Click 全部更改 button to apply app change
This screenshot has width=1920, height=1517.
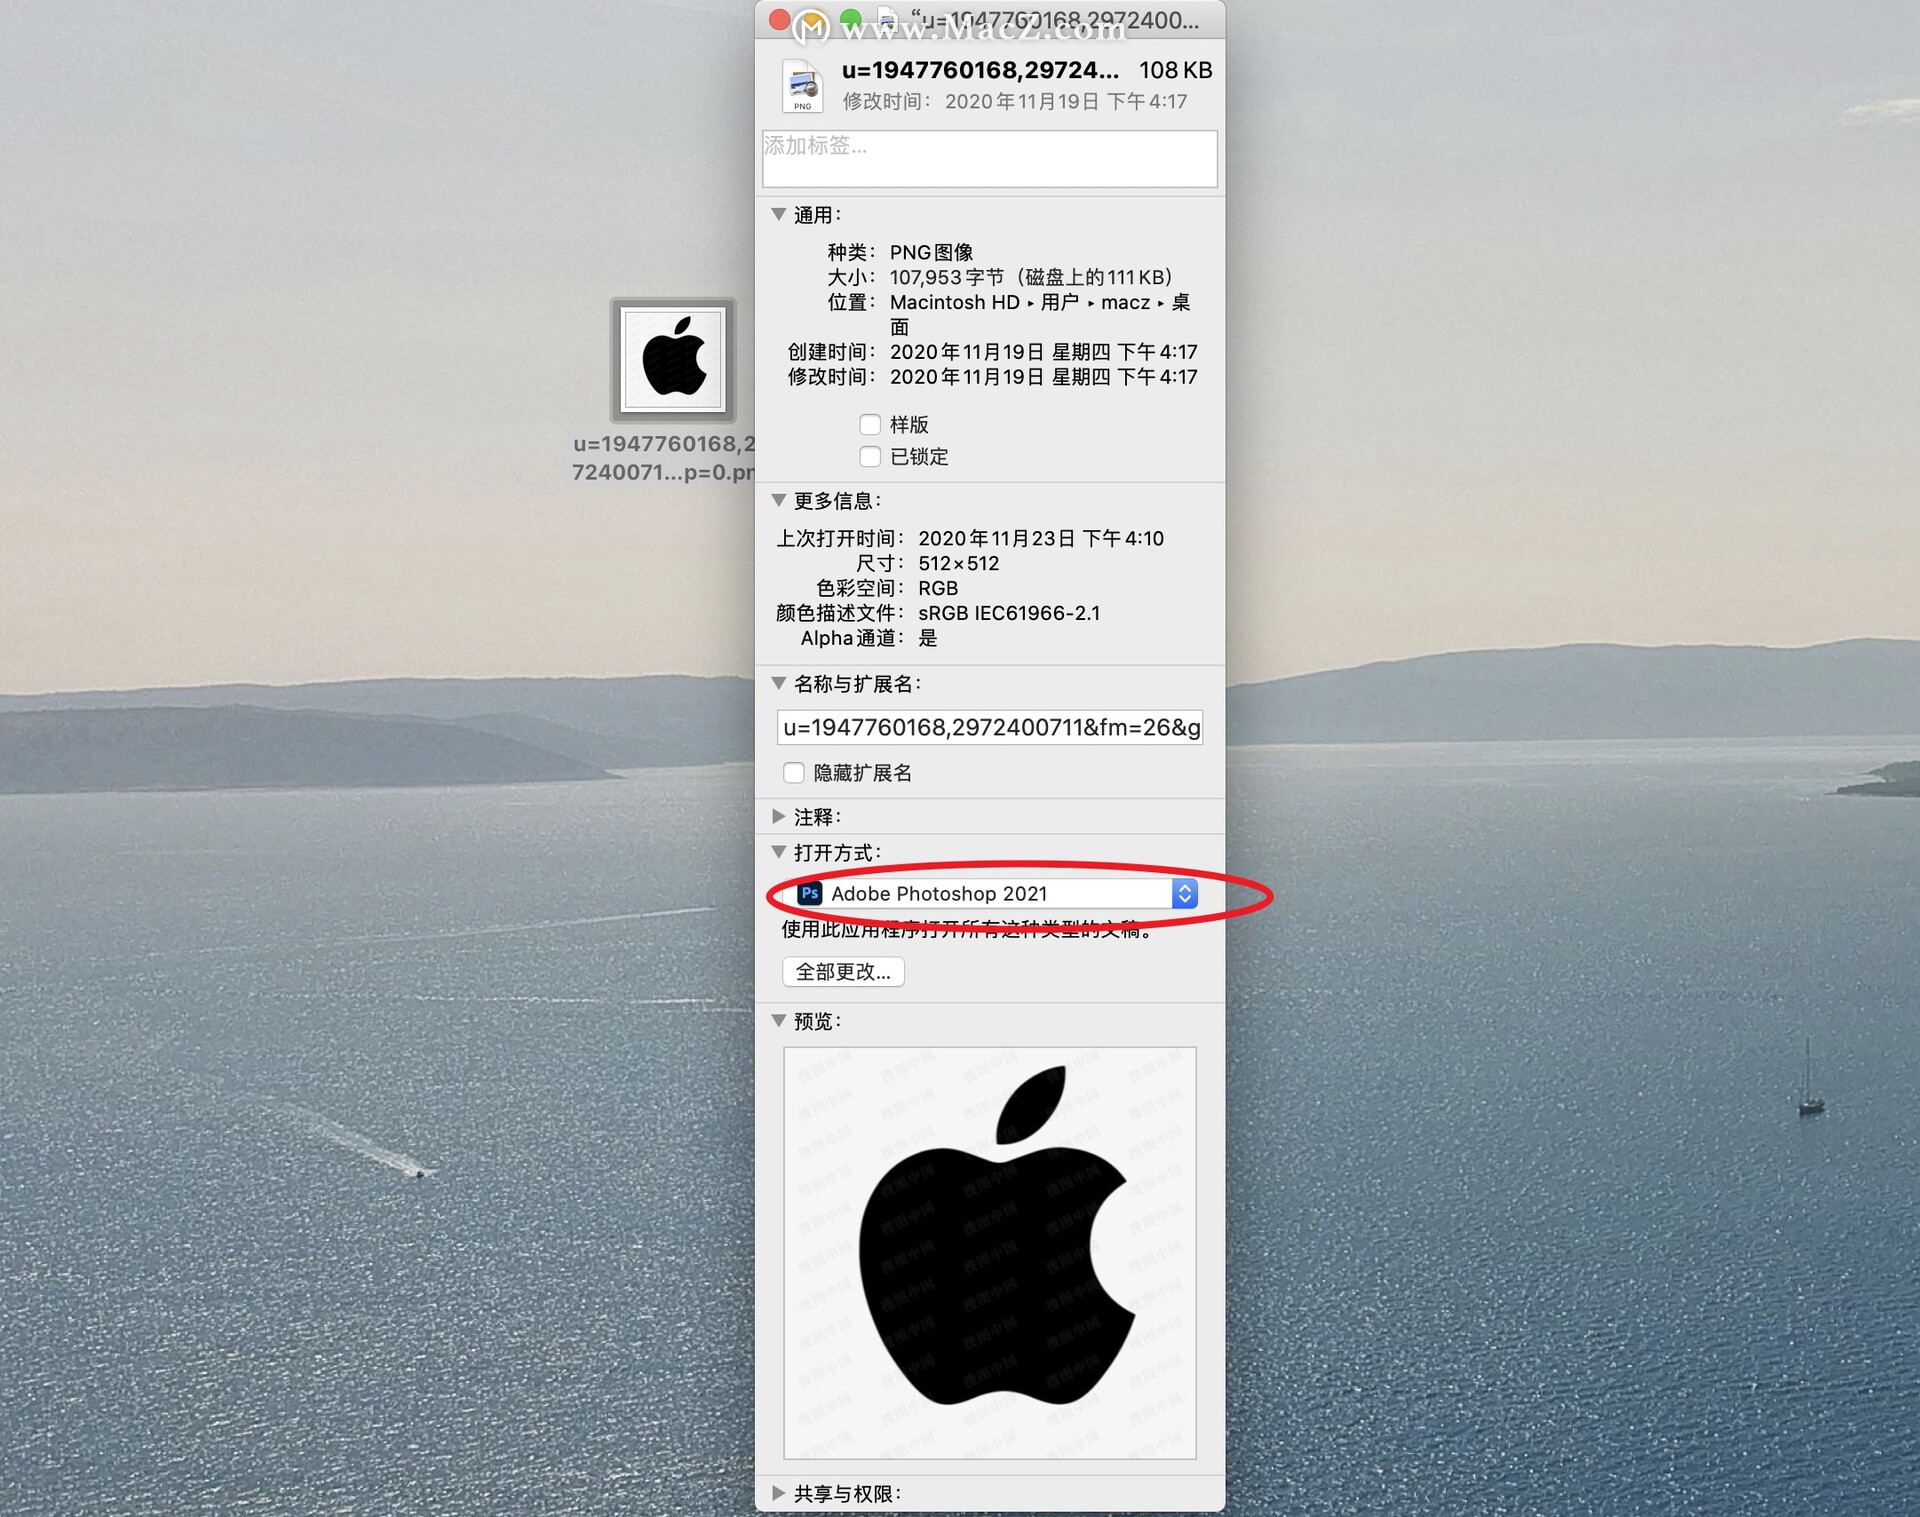coord(843,971)
